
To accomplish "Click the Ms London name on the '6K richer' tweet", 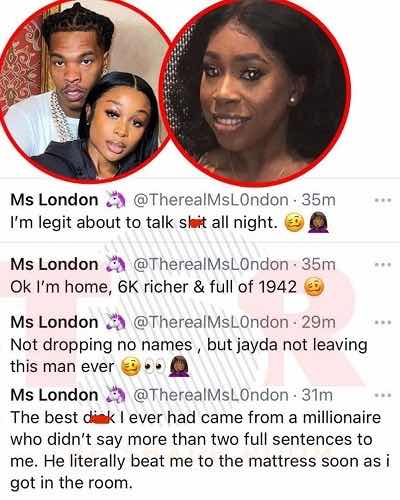I will click(54, 264).
